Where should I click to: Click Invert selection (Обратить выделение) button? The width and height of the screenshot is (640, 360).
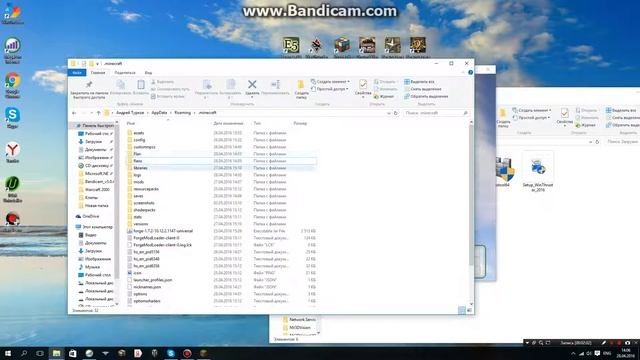click(x=426, y=96)
